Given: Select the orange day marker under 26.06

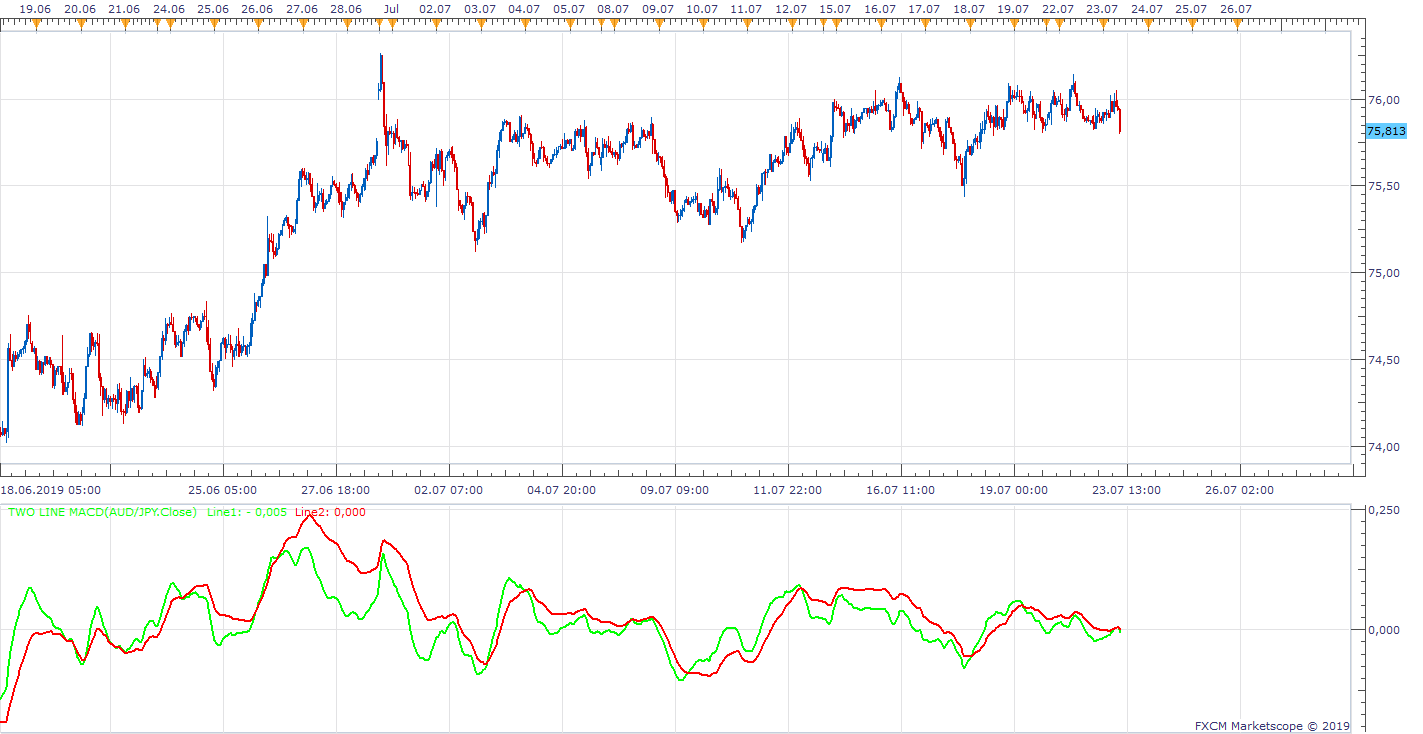Looking at the screenshot, I should 258,25.
